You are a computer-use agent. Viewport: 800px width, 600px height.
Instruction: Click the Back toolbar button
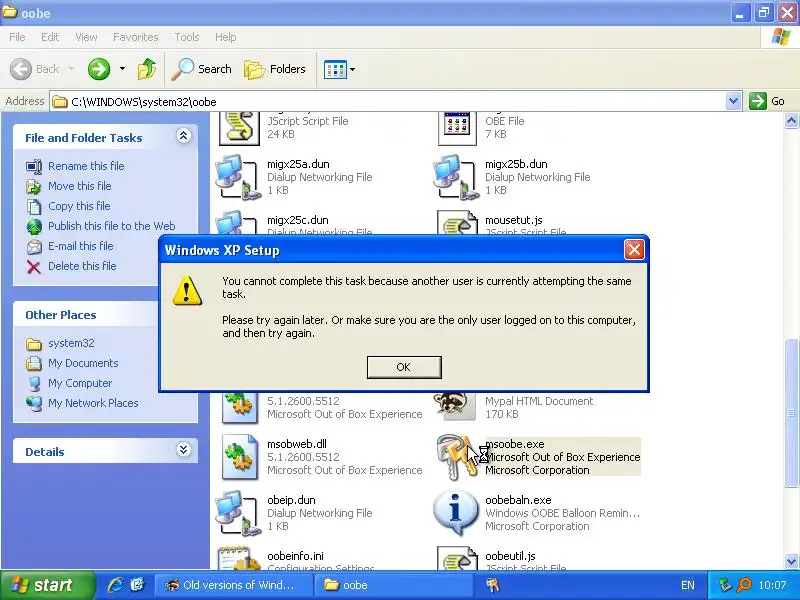36,69
